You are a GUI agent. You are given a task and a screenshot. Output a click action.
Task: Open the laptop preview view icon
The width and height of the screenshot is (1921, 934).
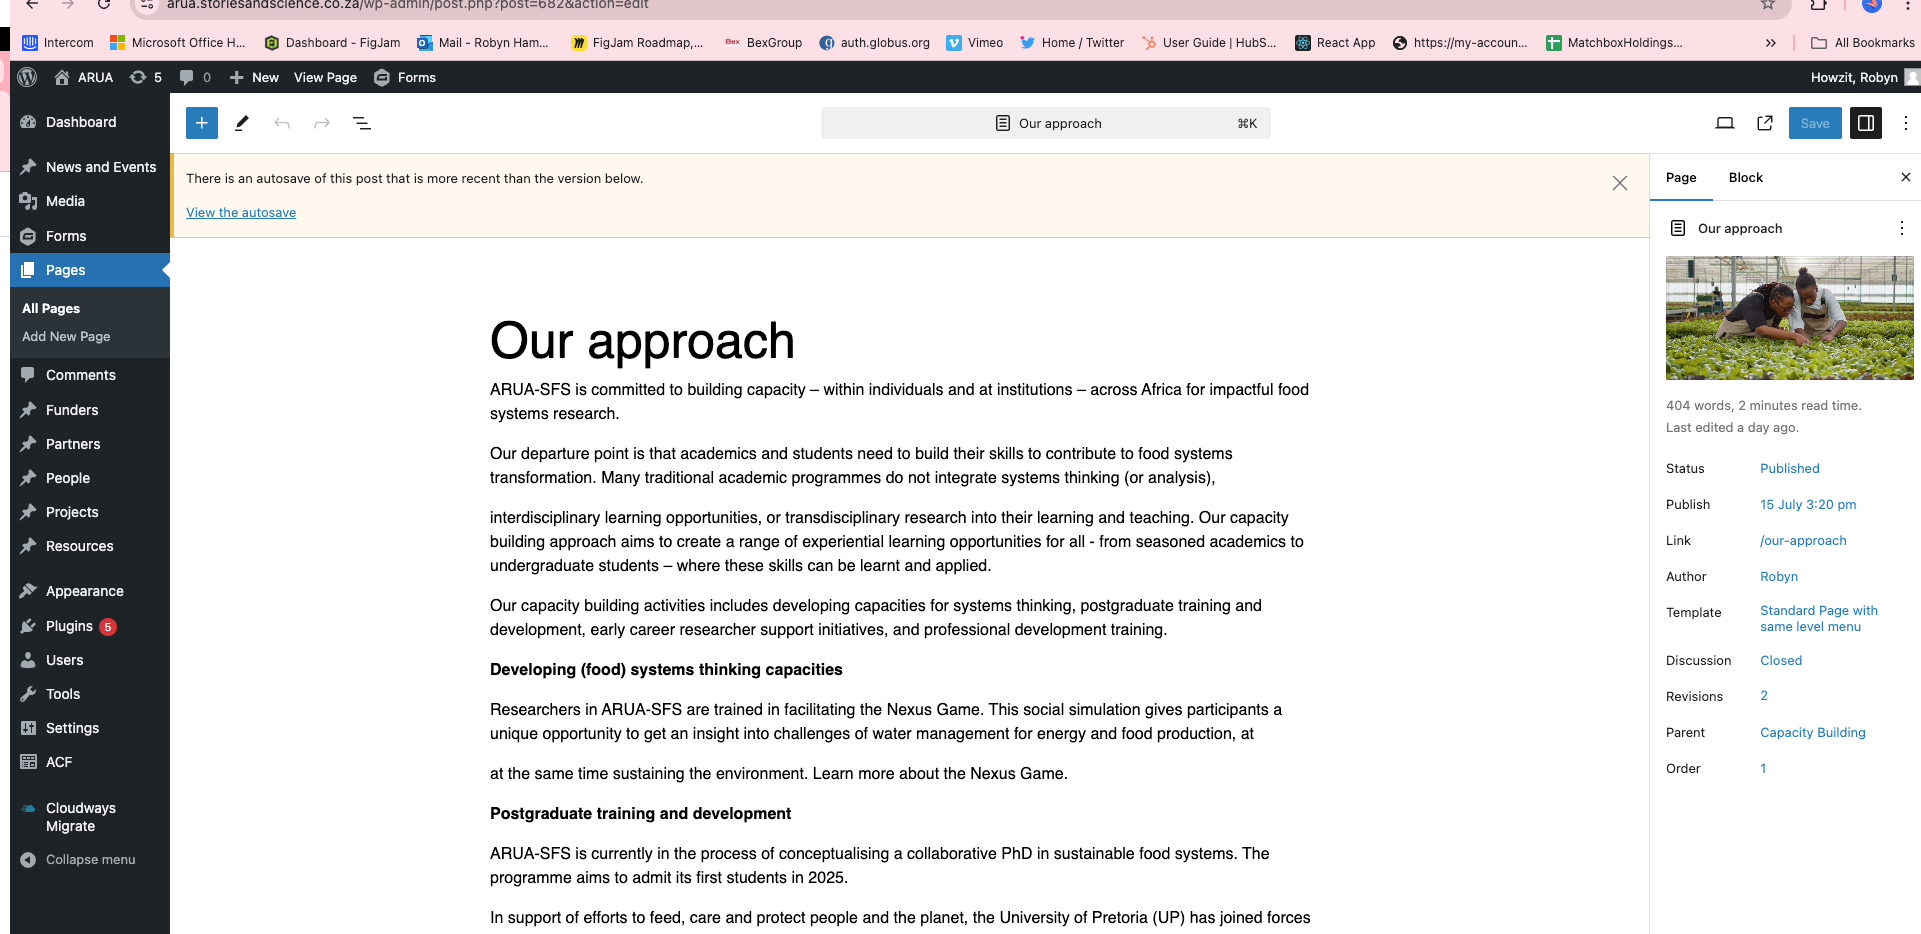coord(1725,123)
